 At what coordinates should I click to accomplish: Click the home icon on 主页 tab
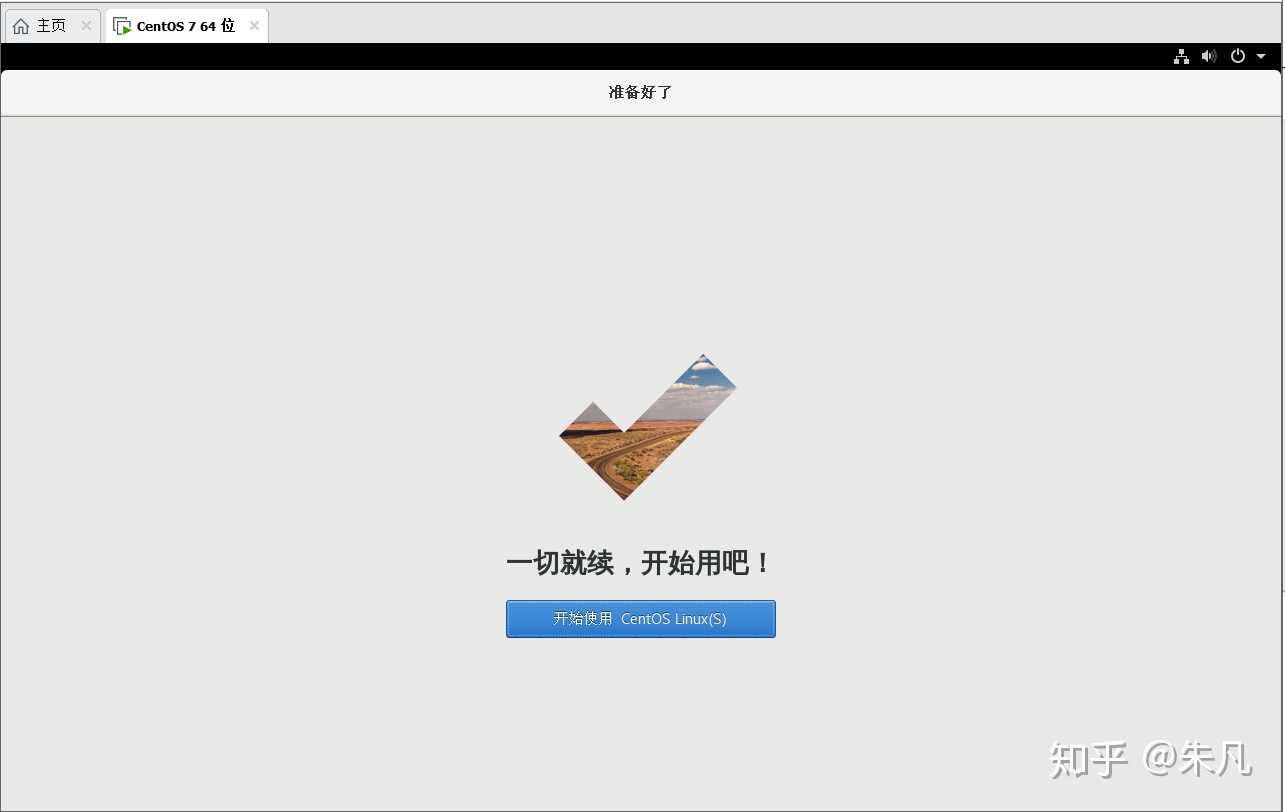(21, 26)
